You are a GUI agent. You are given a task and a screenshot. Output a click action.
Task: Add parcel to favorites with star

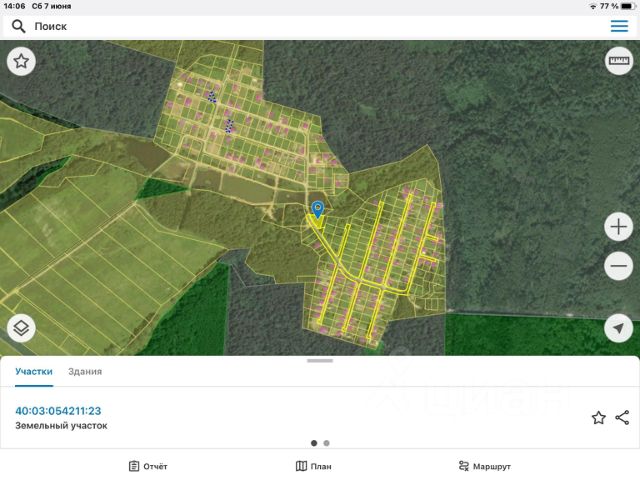click(x=598, y=418)
